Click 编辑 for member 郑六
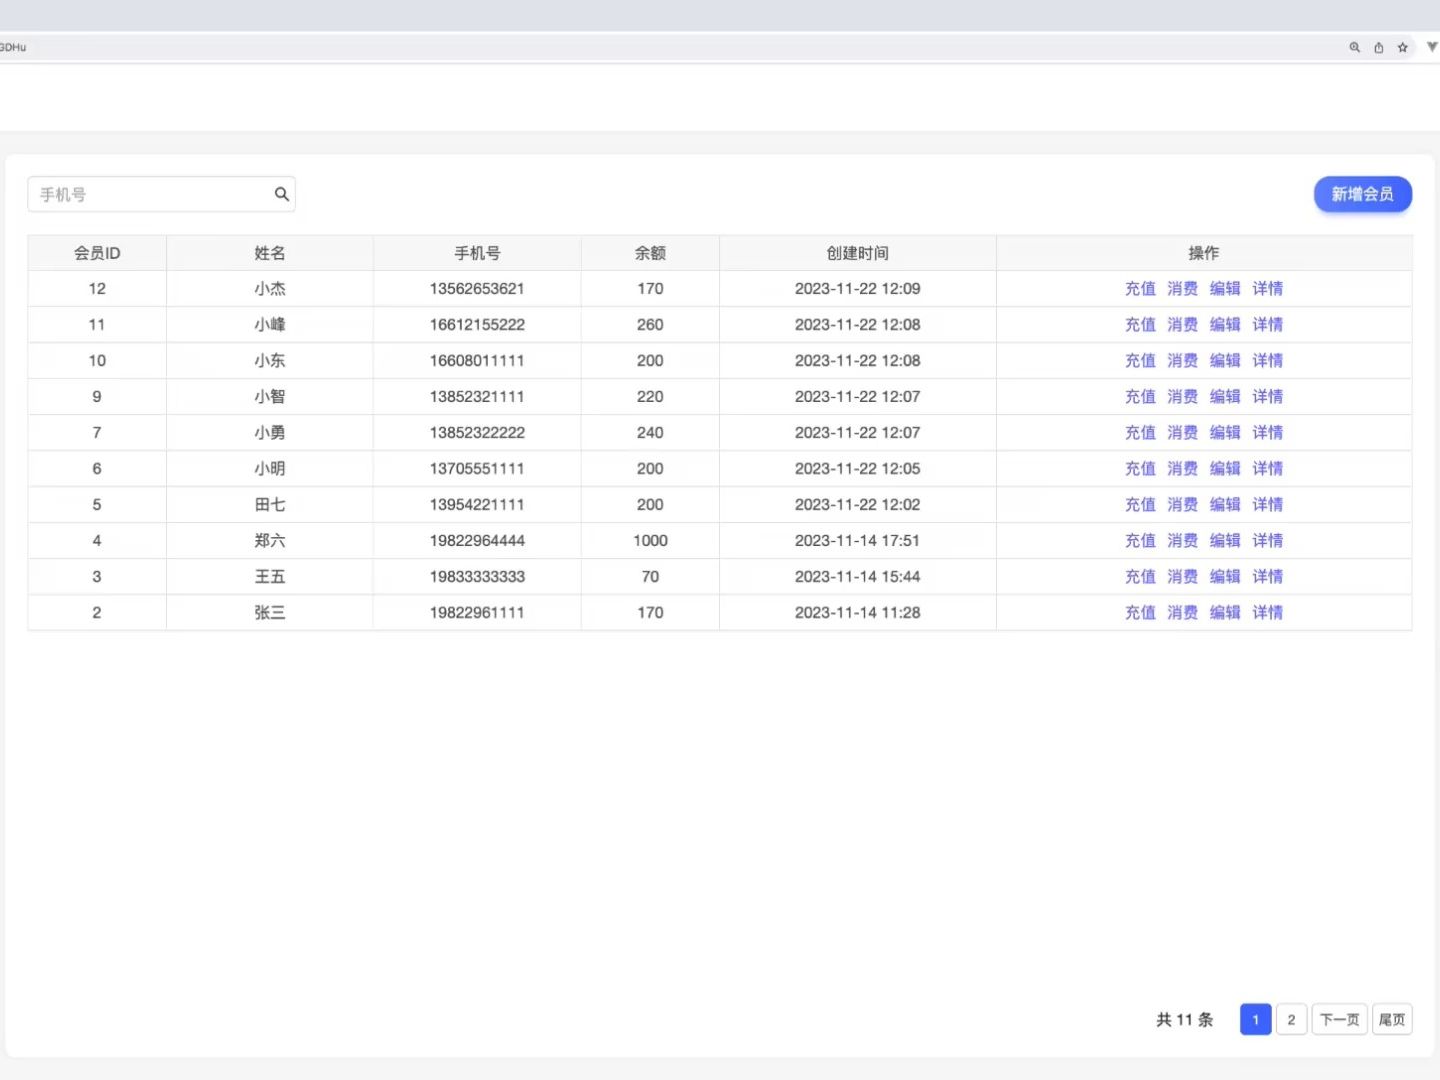Viewport: 1440px width, 1080px height. click(1225, 540)
